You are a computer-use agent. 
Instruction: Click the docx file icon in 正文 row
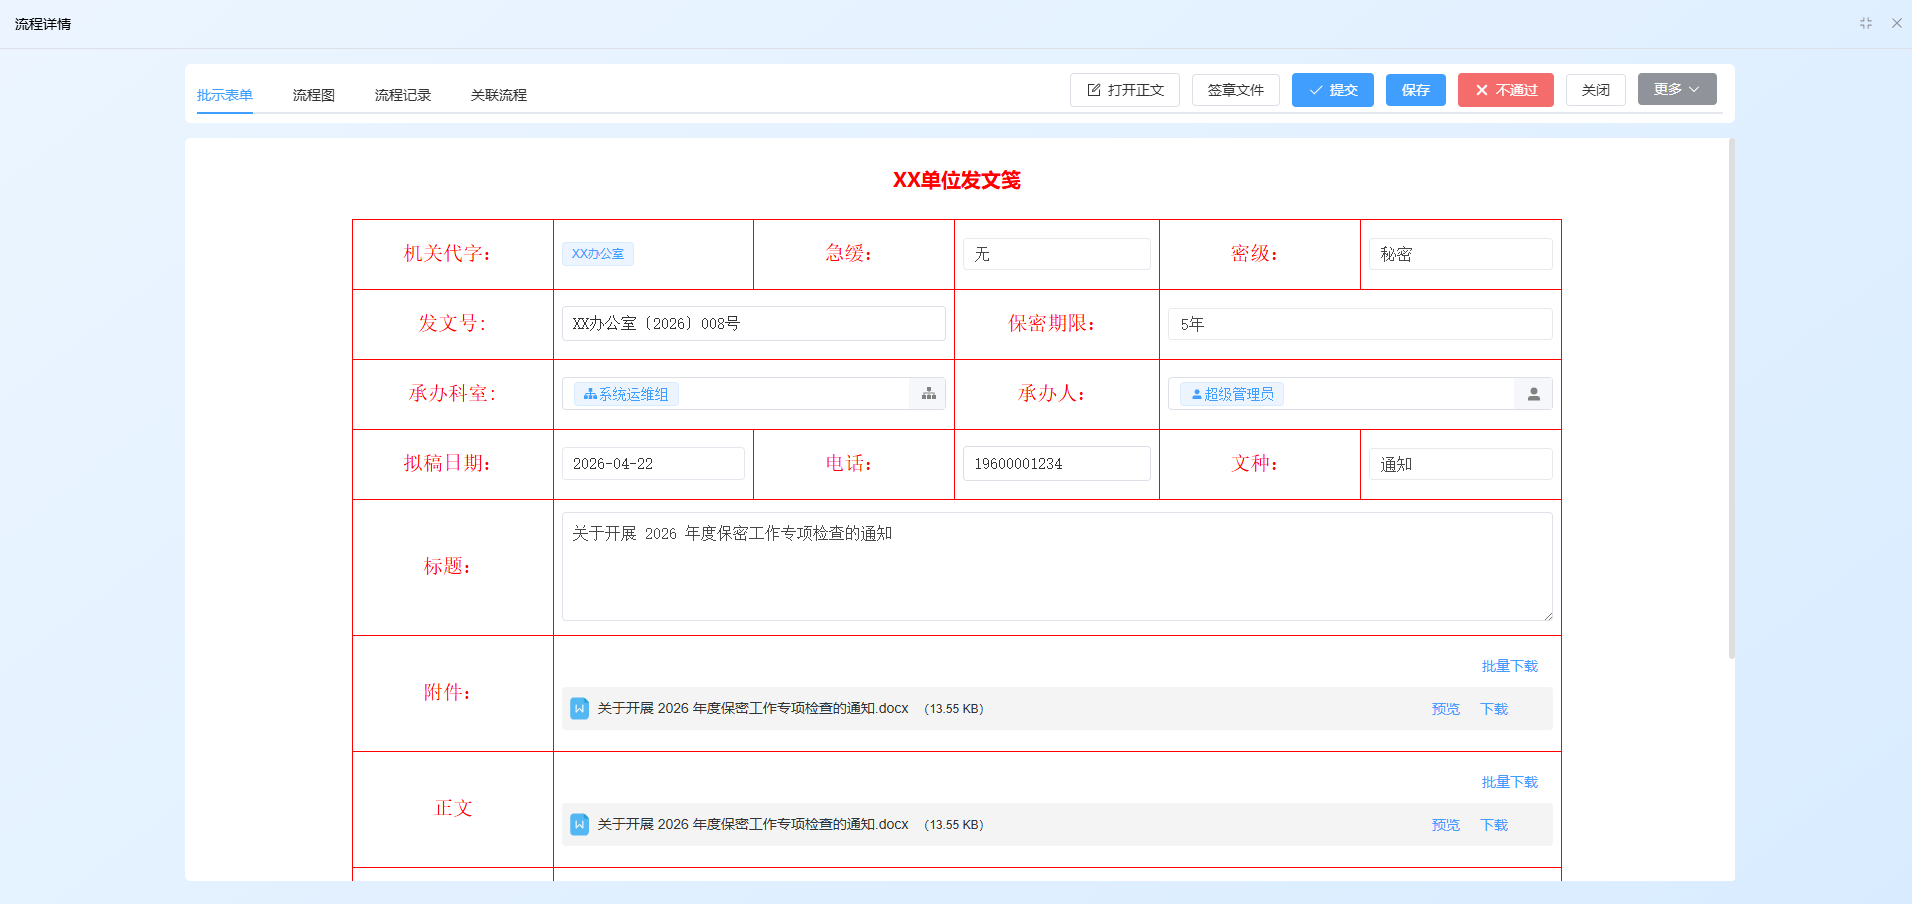[x=579, y=824]
